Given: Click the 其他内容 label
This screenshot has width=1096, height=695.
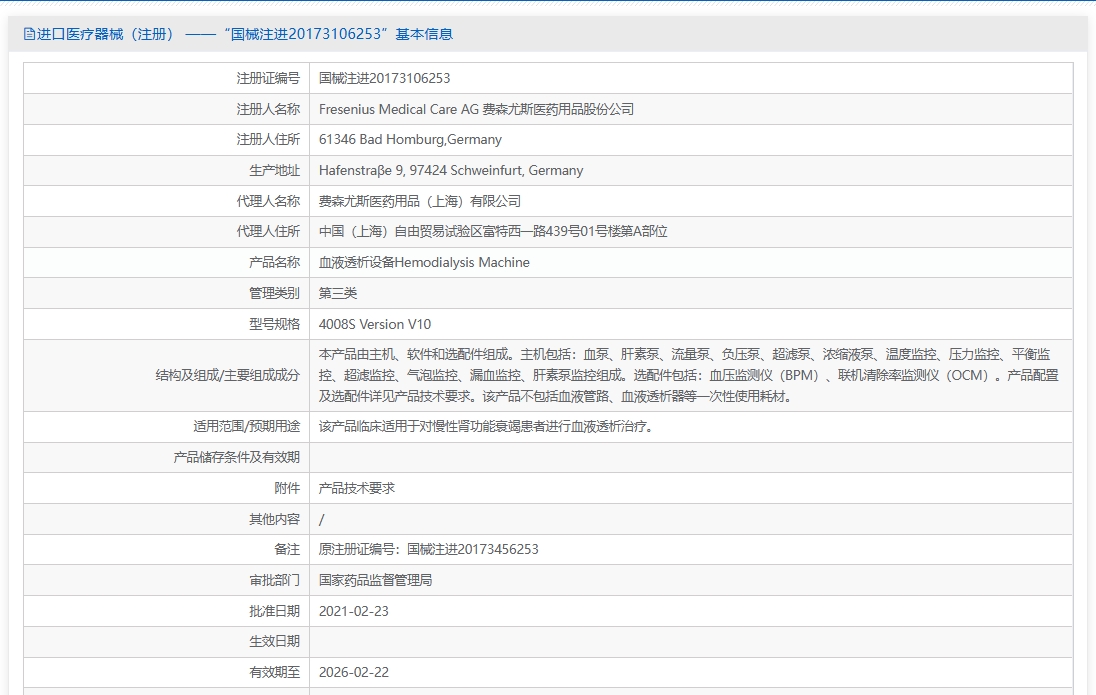Looking at the screenshot, I should (274, 519).
